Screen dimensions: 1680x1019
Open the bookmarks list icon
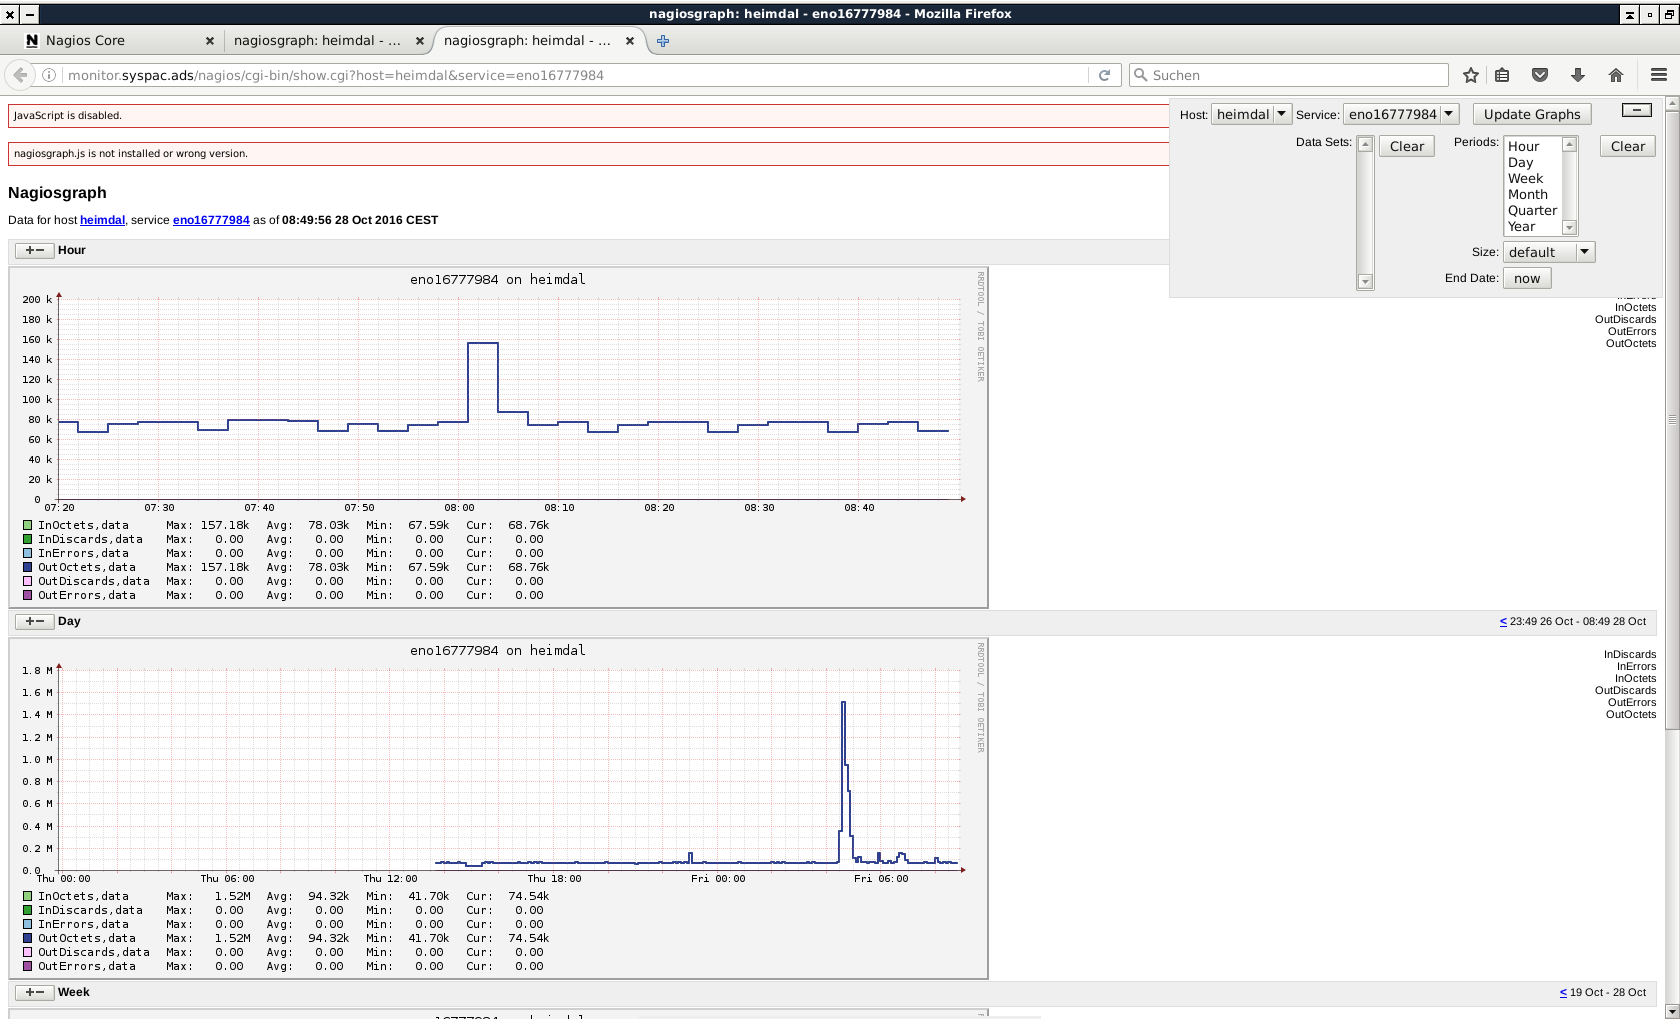(x=1502, y=75)
